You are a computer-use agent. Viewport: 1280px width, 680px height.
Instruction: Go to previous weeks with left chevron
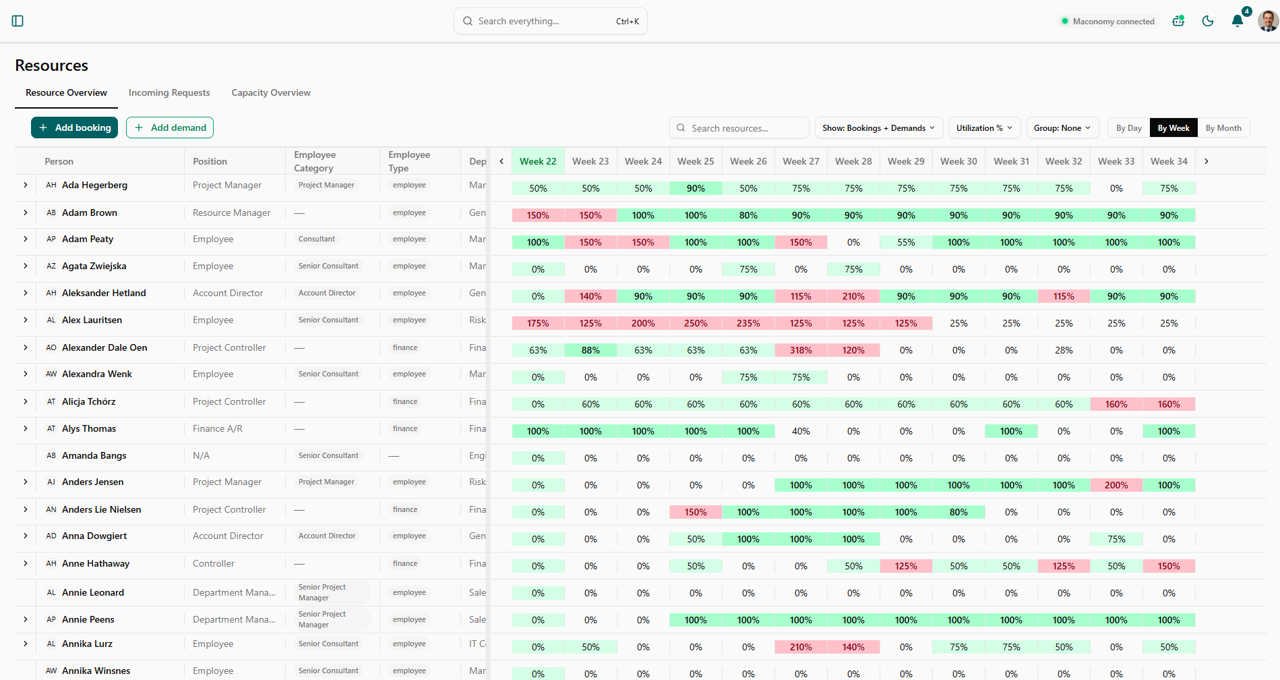click(x=502, y=161)
